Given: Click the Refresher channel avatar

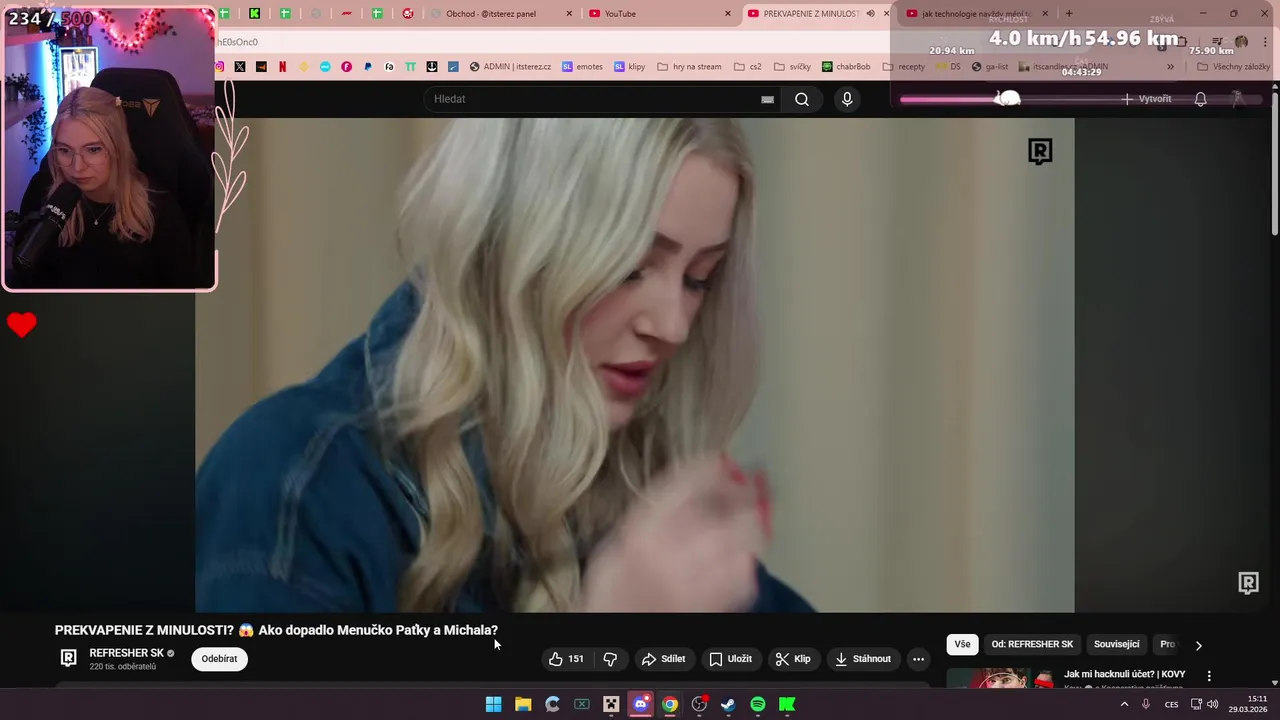Looking at the screenshot, I should click(68, 658).
